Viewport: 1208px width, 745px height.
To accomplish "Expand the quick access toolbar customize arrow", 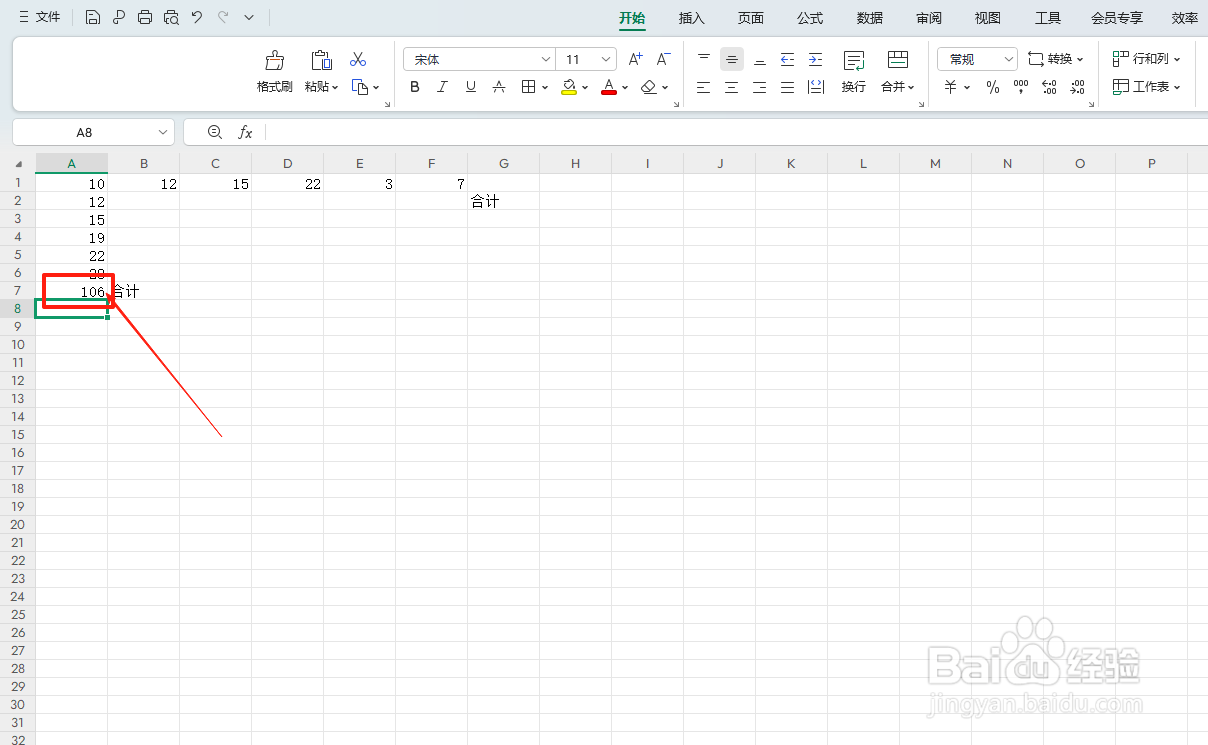I will pyautogui.click(x=249, y=17).
